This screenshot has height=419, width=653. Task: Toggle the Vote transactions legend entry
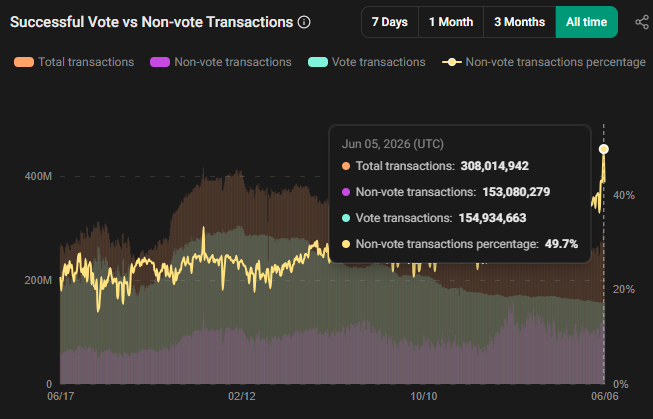point(366,62)
